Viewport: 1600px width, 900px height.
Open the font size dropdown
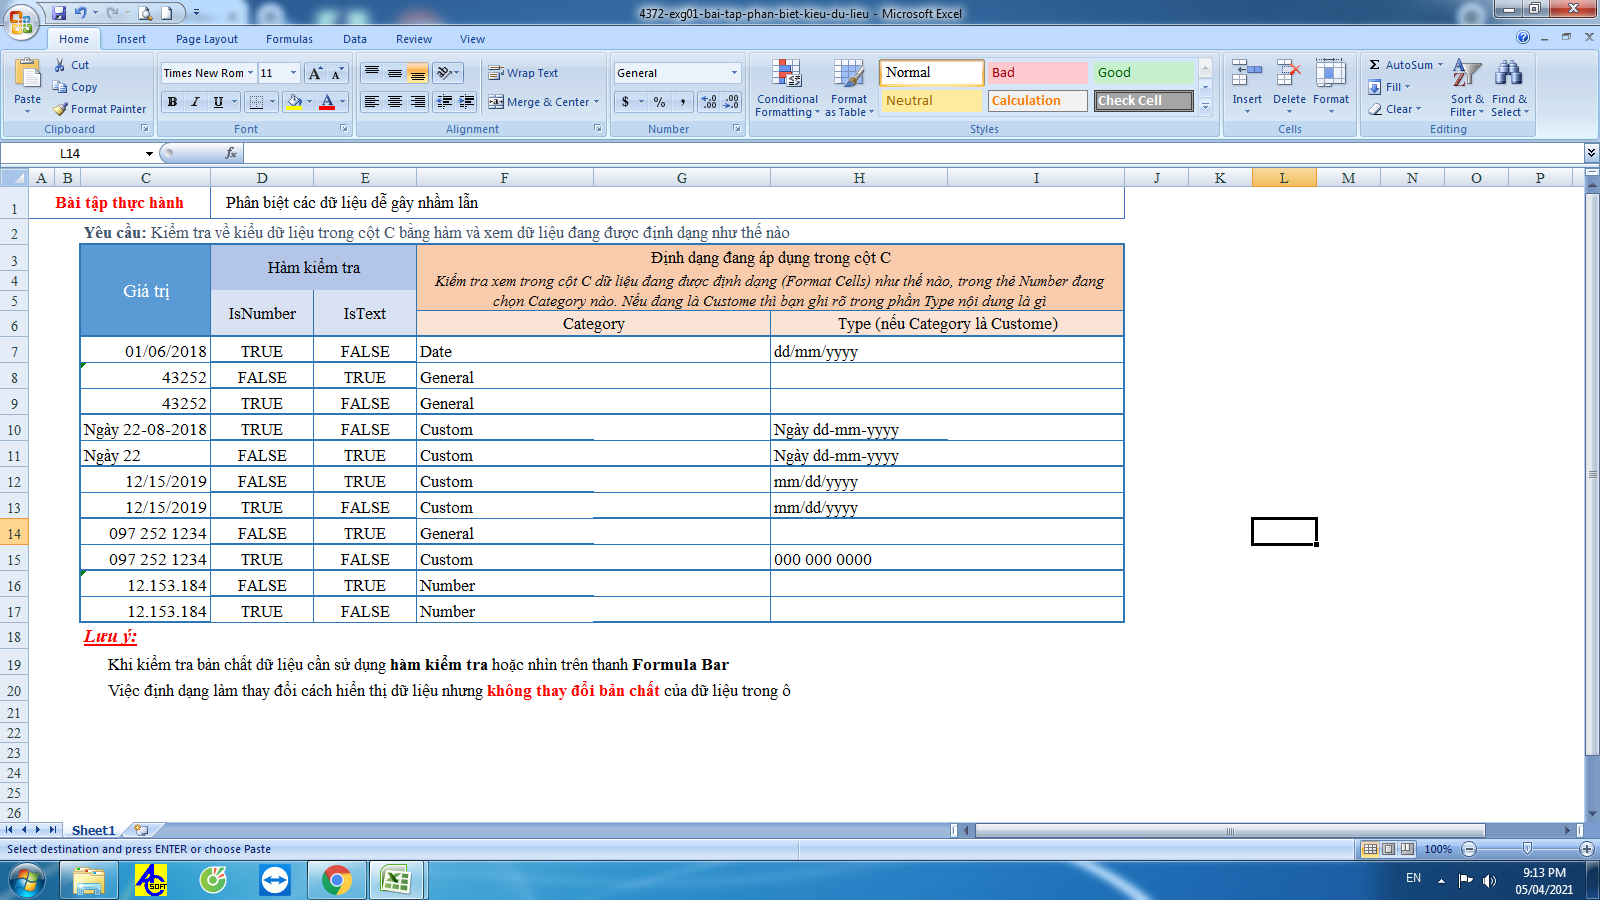[293, 73]
